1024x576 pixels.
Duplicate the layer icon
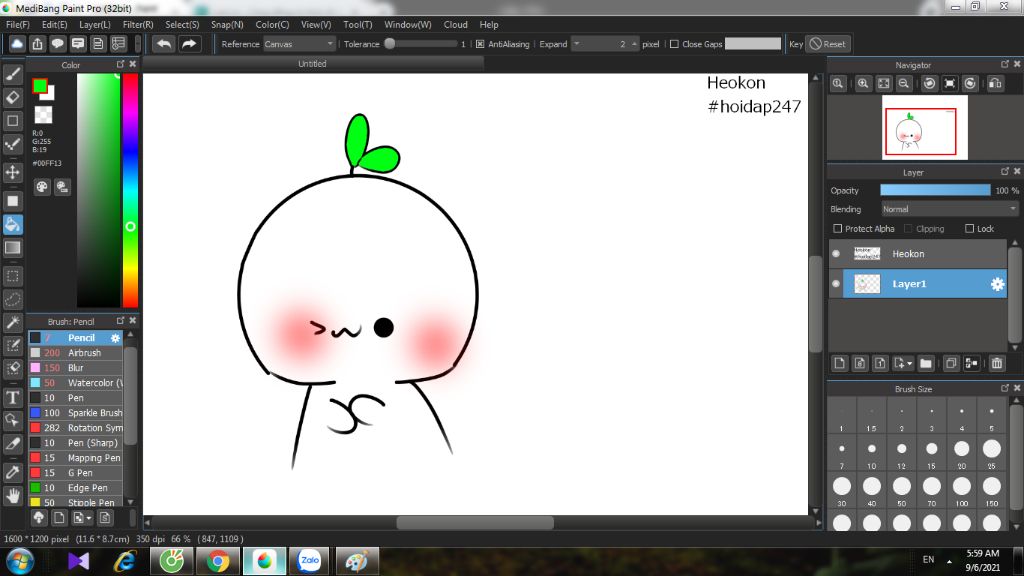951,363
